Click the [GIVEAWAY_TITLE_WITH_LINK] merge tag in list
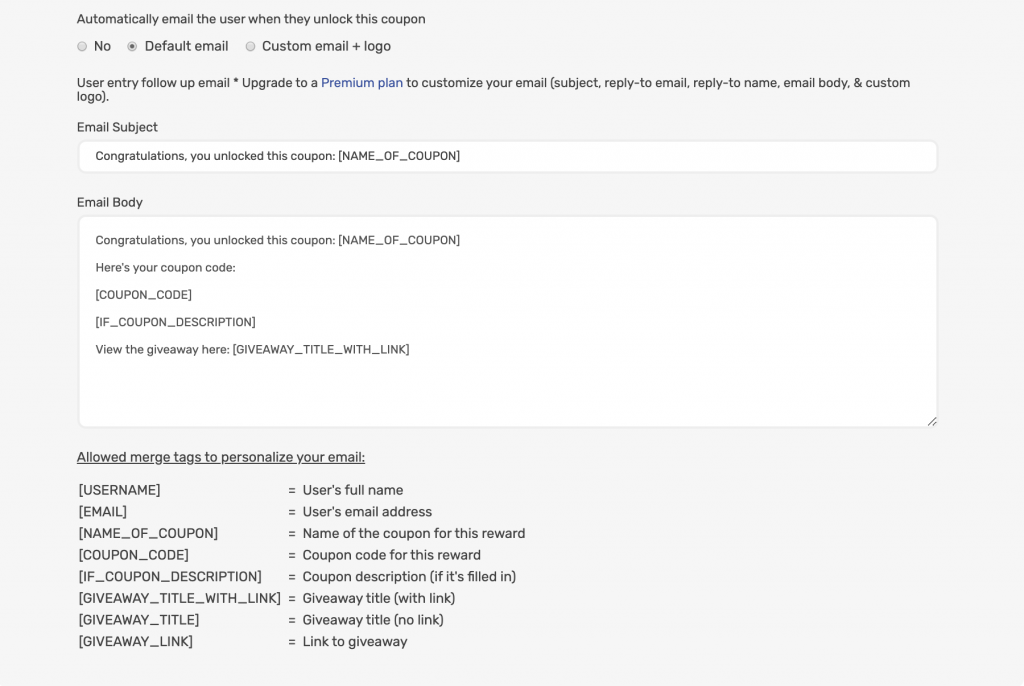 pos(180,598)
